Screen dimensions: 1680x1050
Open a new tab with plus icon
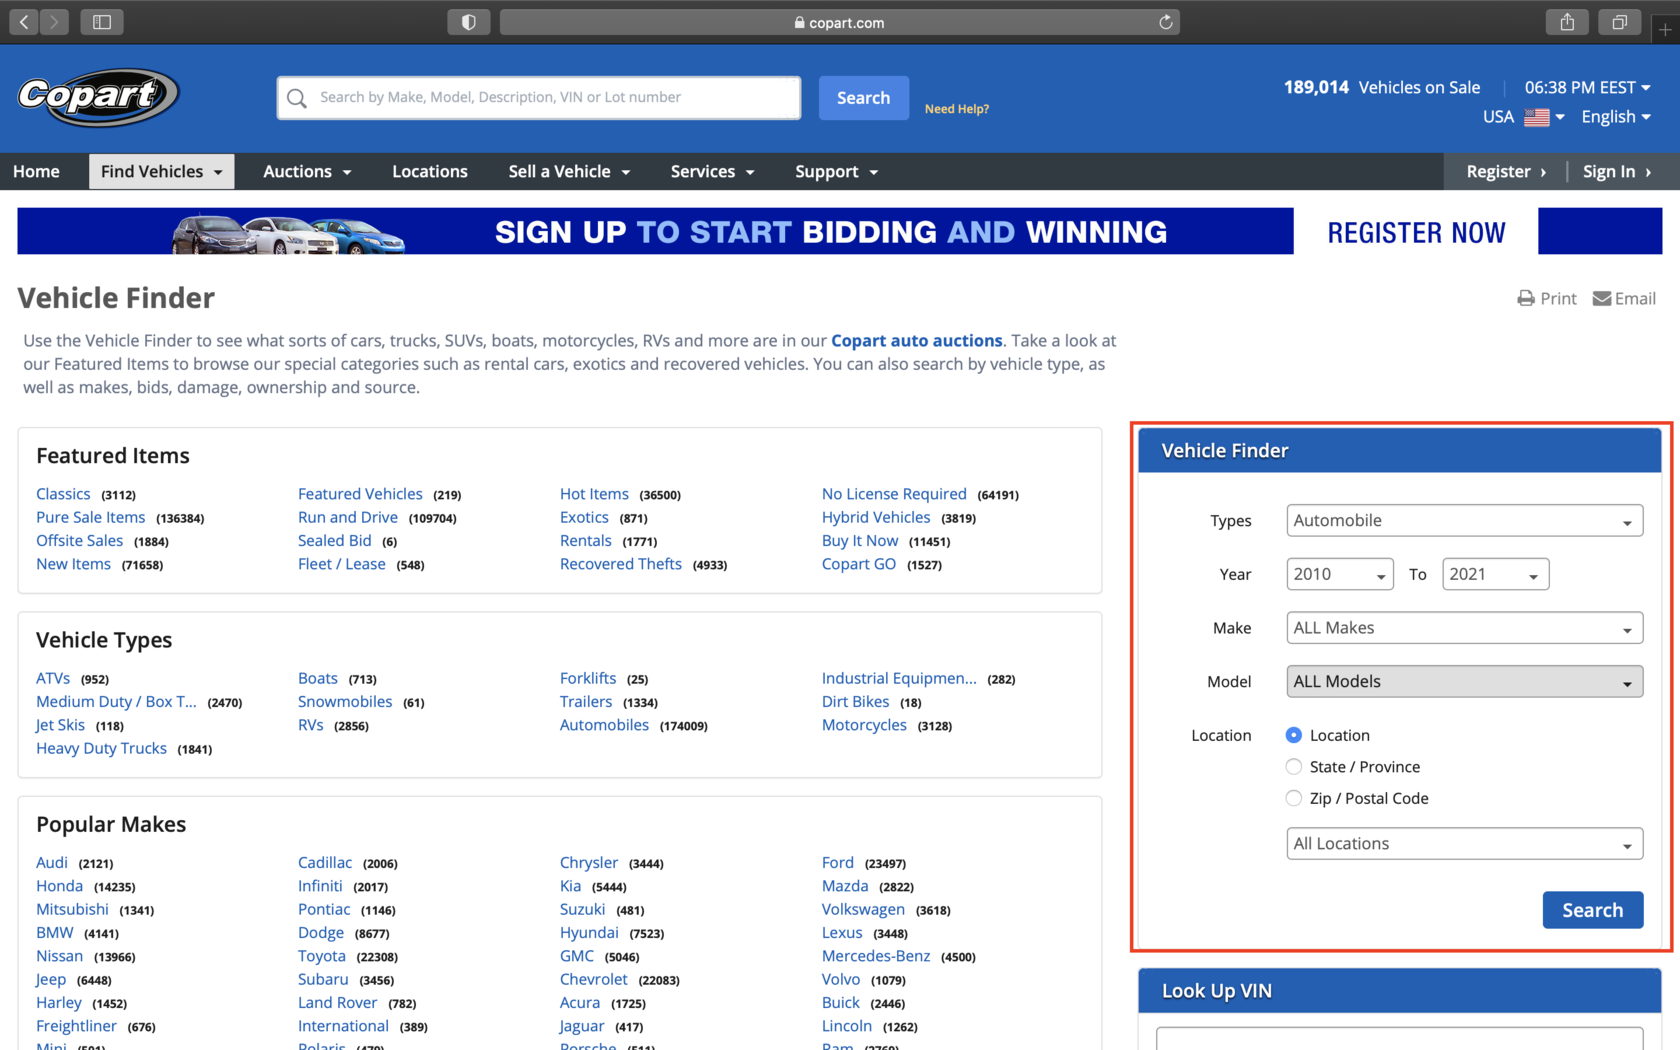click(x=1665, y=29)
